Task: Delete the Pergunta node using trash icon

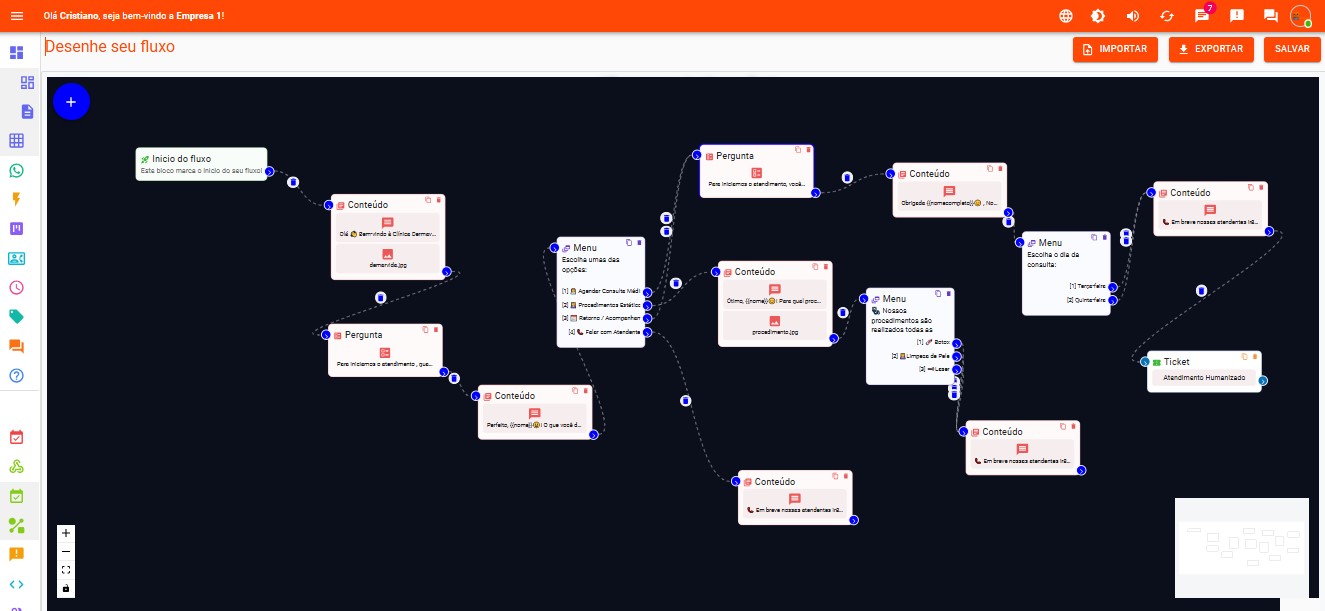Action: (x=809, y=150)
